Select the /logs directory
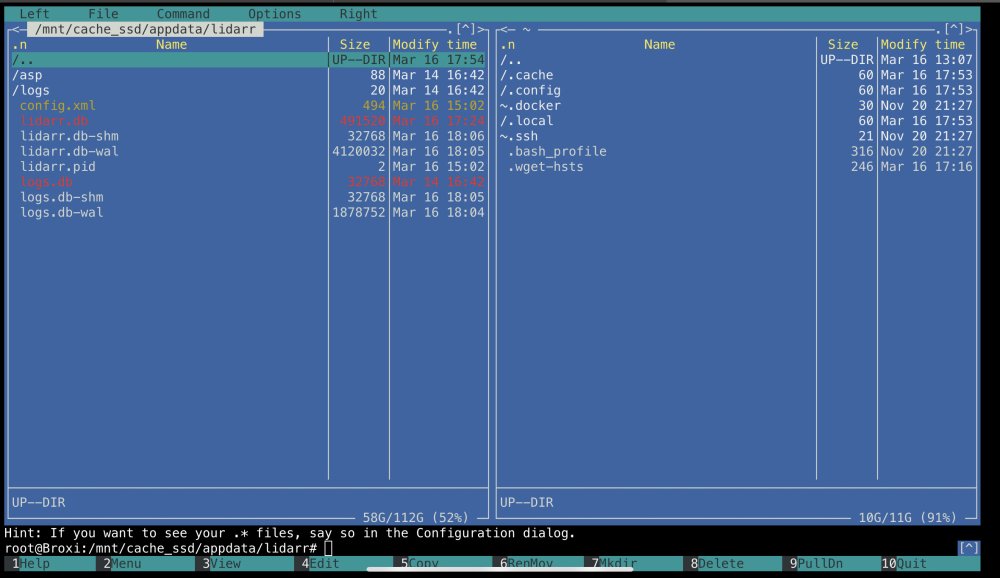Viewport: 1000px width, 578px height. coord(248,91)
